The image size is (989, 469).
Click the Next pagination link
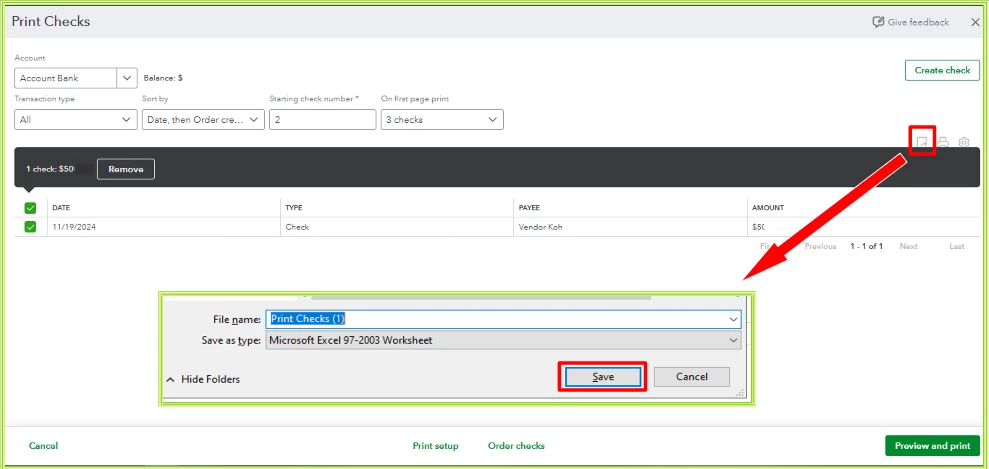pos(908,246)
